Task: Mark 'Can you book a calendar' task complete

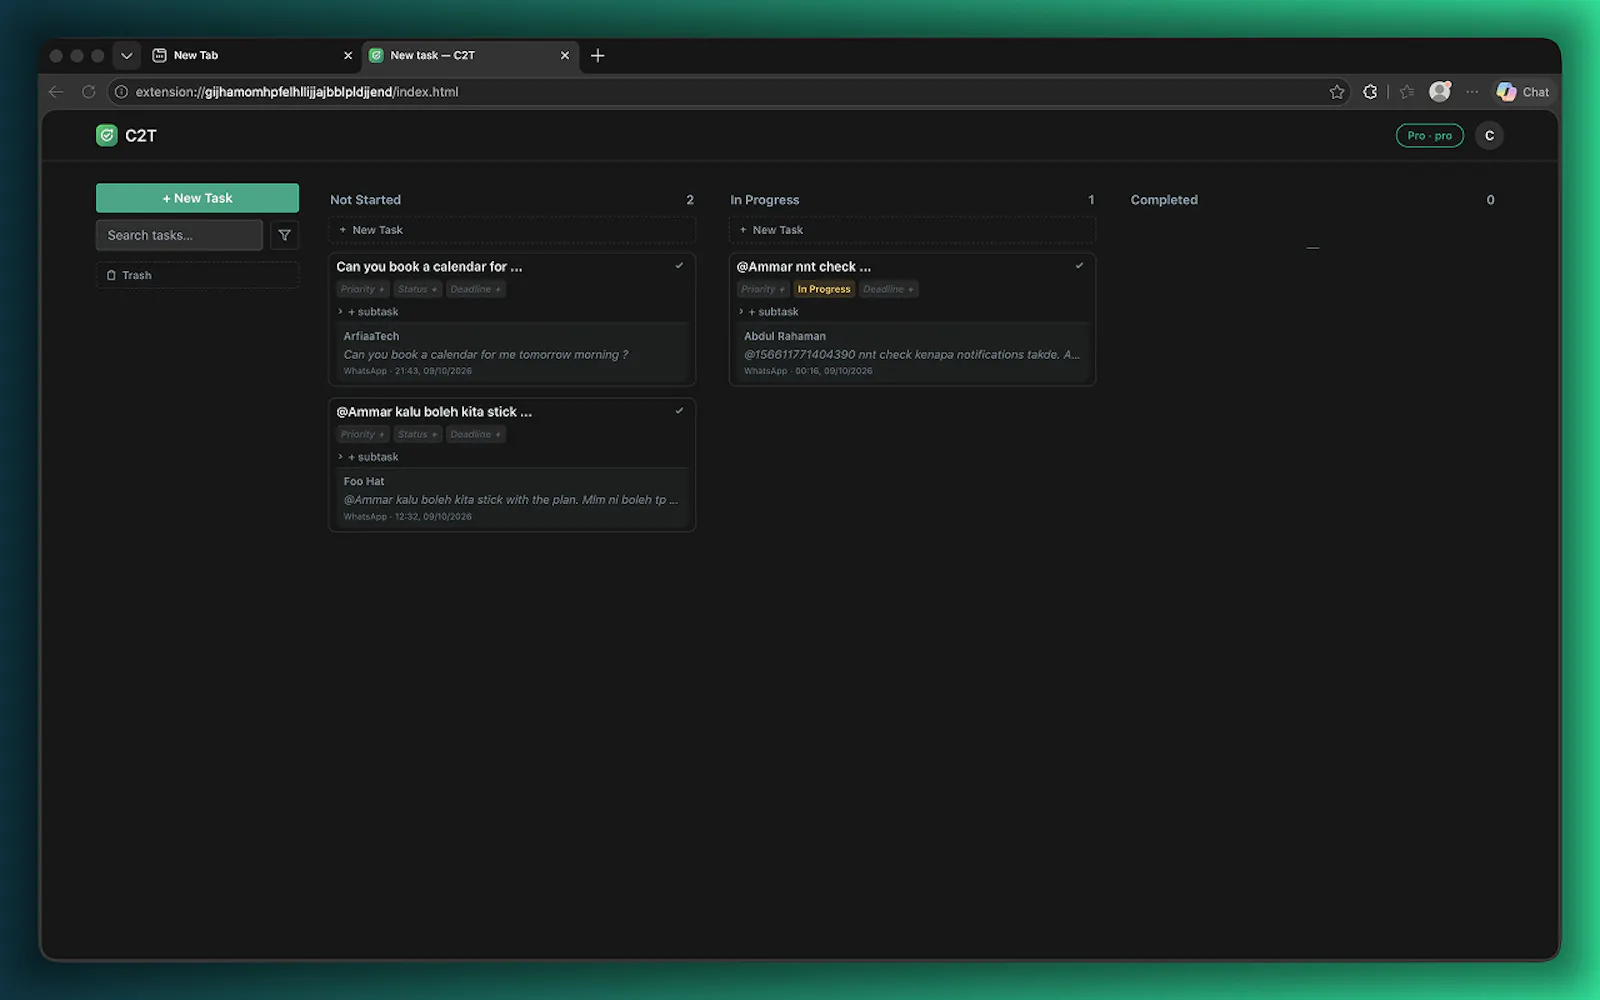Action: pos(679,266)
